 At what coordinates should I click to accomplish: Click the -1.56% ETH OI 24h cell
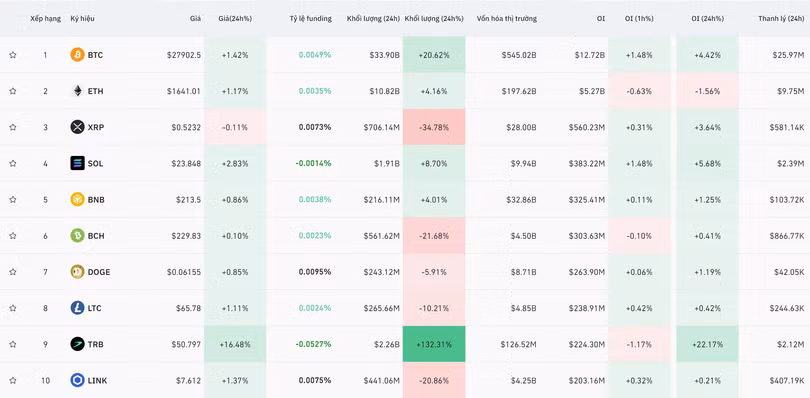707,91
